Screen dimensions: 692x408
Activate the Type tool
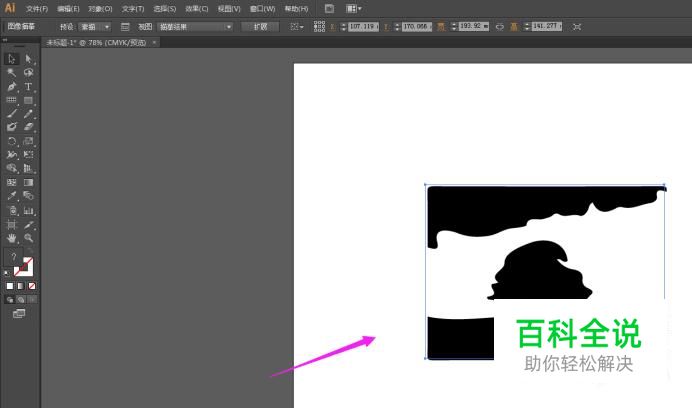pos(28,87)
